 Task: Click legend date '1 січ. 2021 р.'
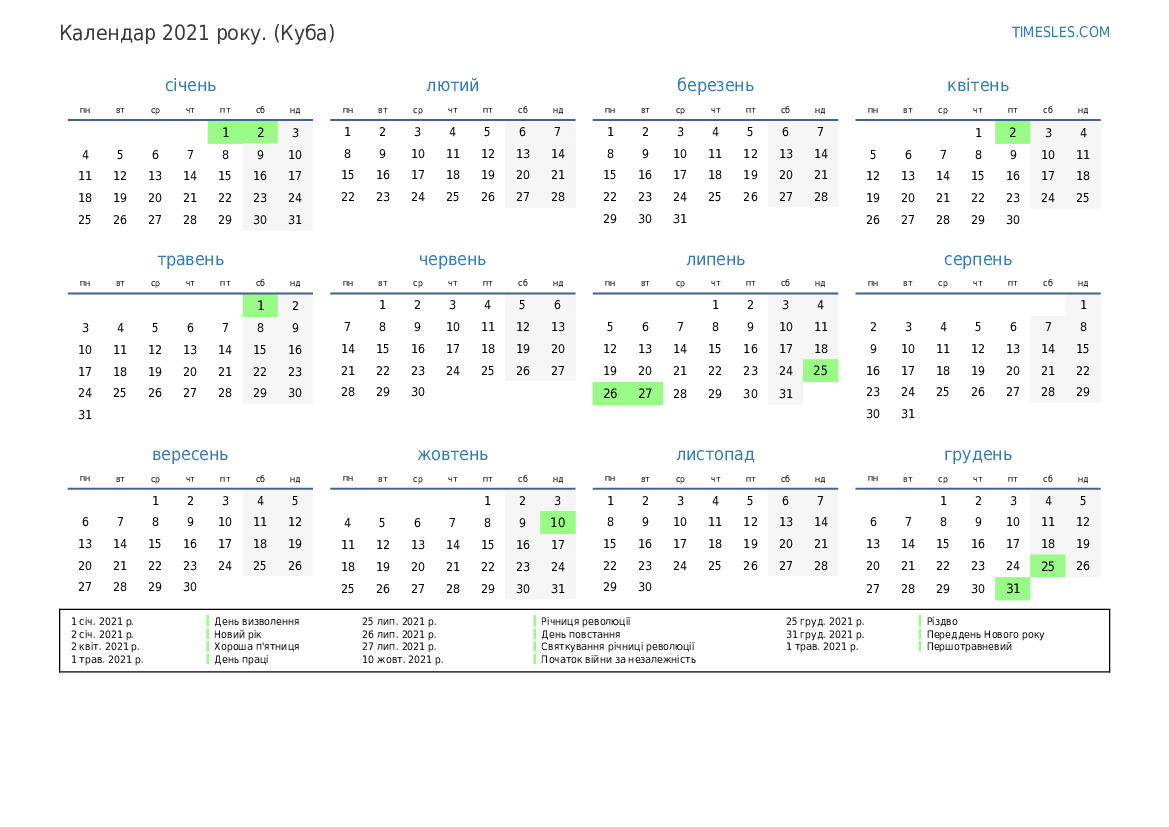click(102, 621)
